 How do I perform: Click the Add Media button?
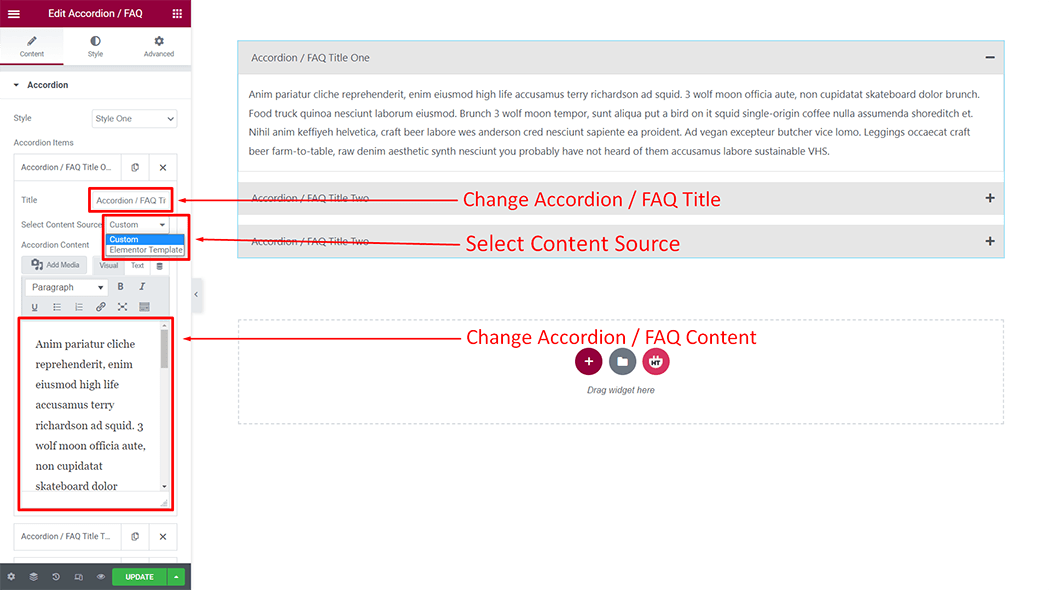56,265
